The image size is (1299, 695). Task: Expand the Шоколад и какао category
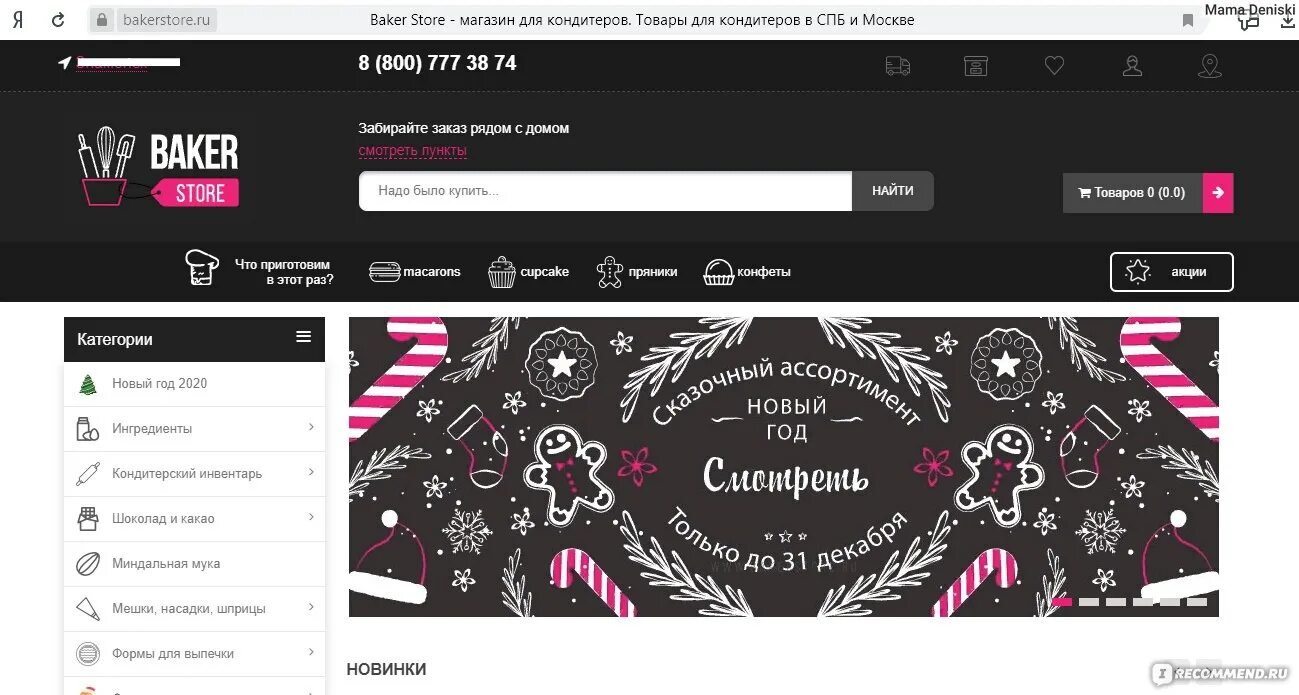pos(194,518)
